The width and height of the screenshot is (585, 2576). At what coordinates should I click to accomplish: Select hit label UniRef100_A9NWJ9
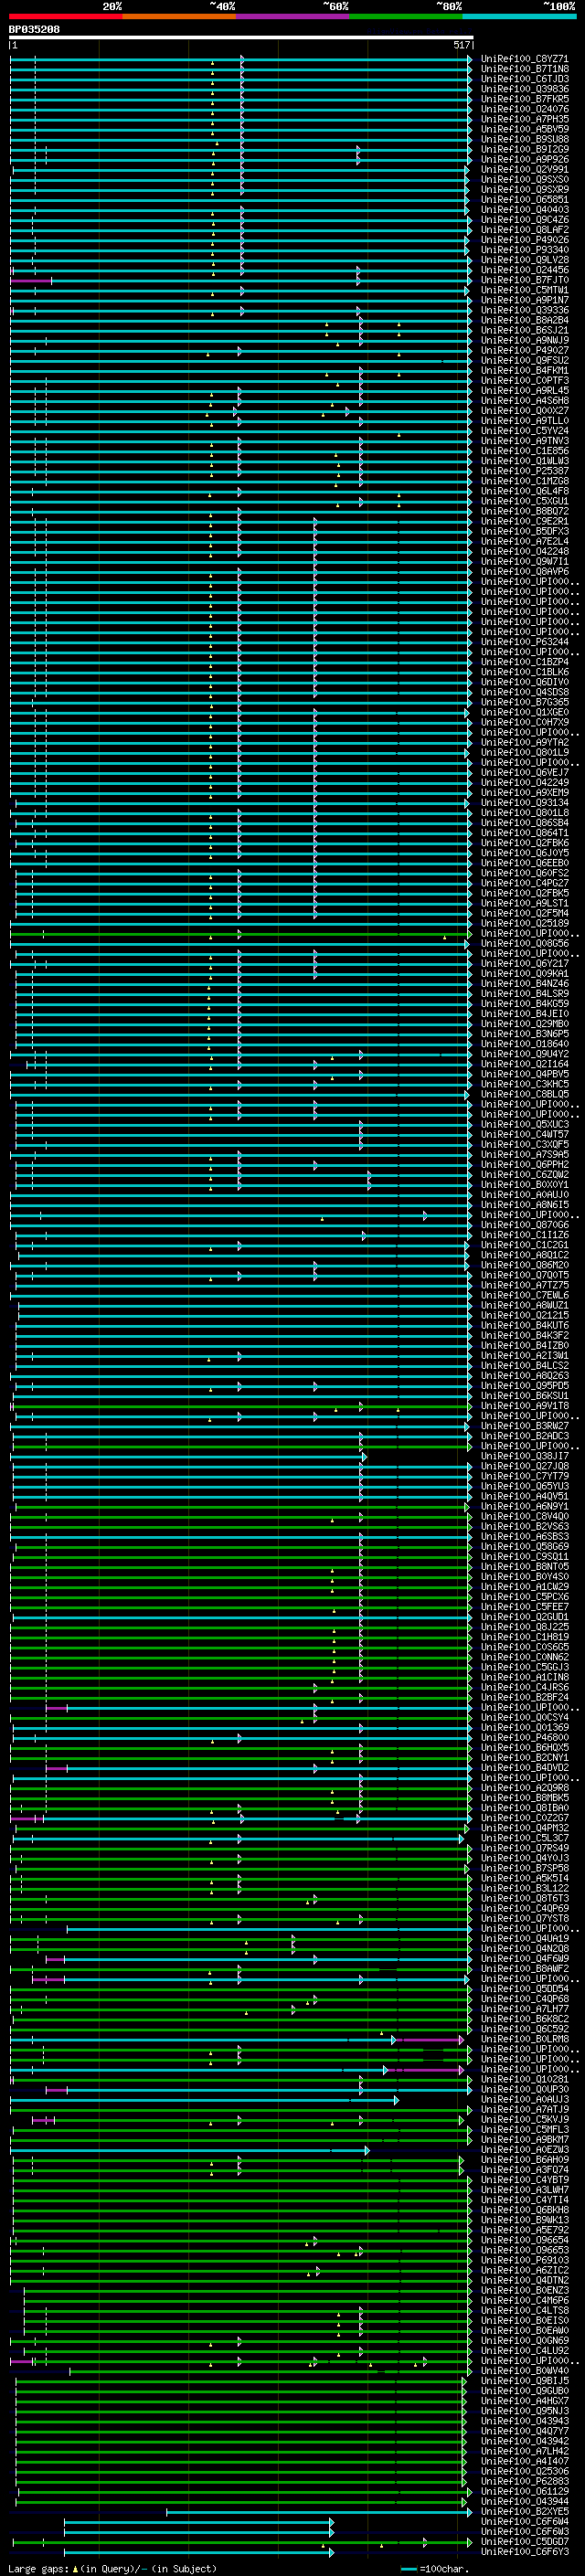click(525, 340)
